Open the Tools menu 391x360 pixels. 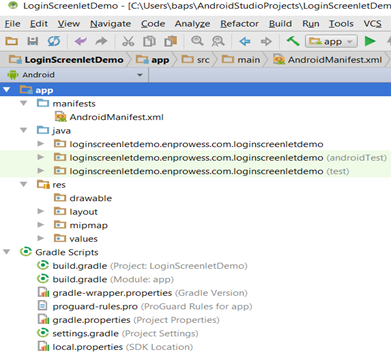(x=341, y=24)
